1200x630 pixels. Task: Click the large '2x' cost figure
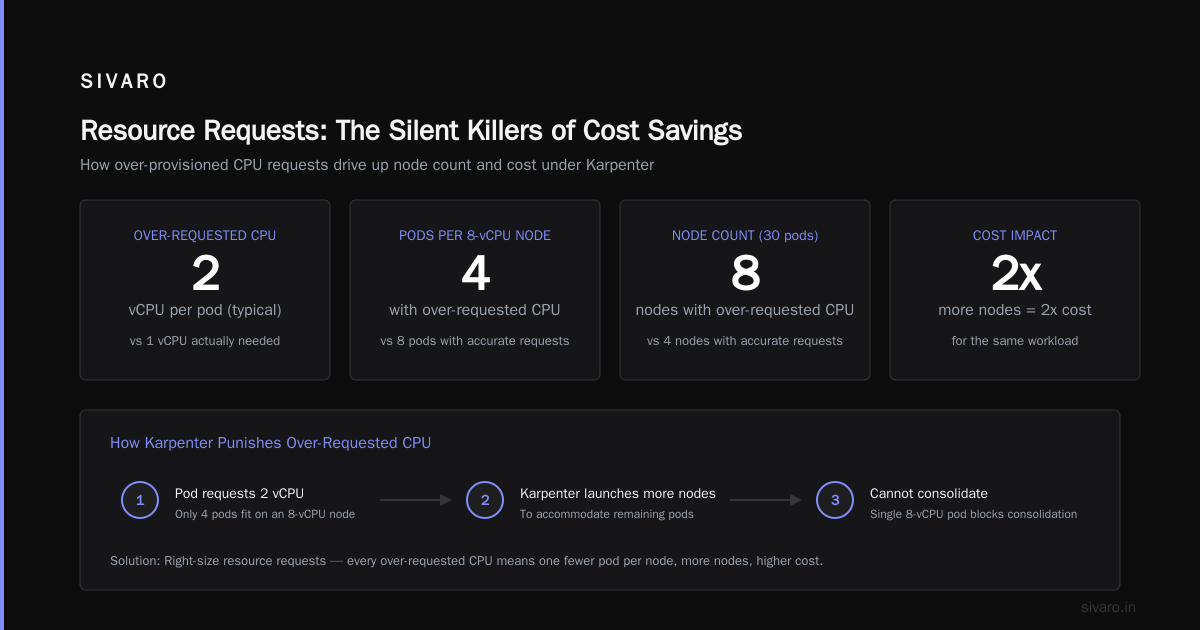(1015, 273)
